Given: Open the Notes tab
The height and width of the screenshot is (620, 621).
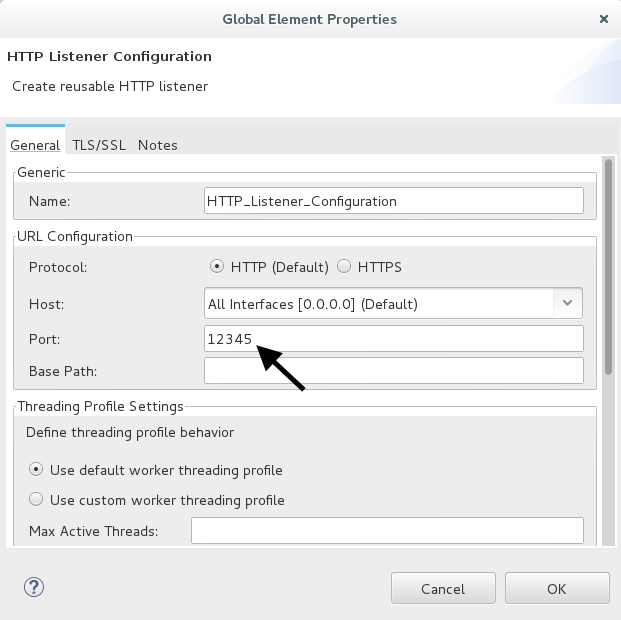Looking at the screenshot, I should [158, 145].
